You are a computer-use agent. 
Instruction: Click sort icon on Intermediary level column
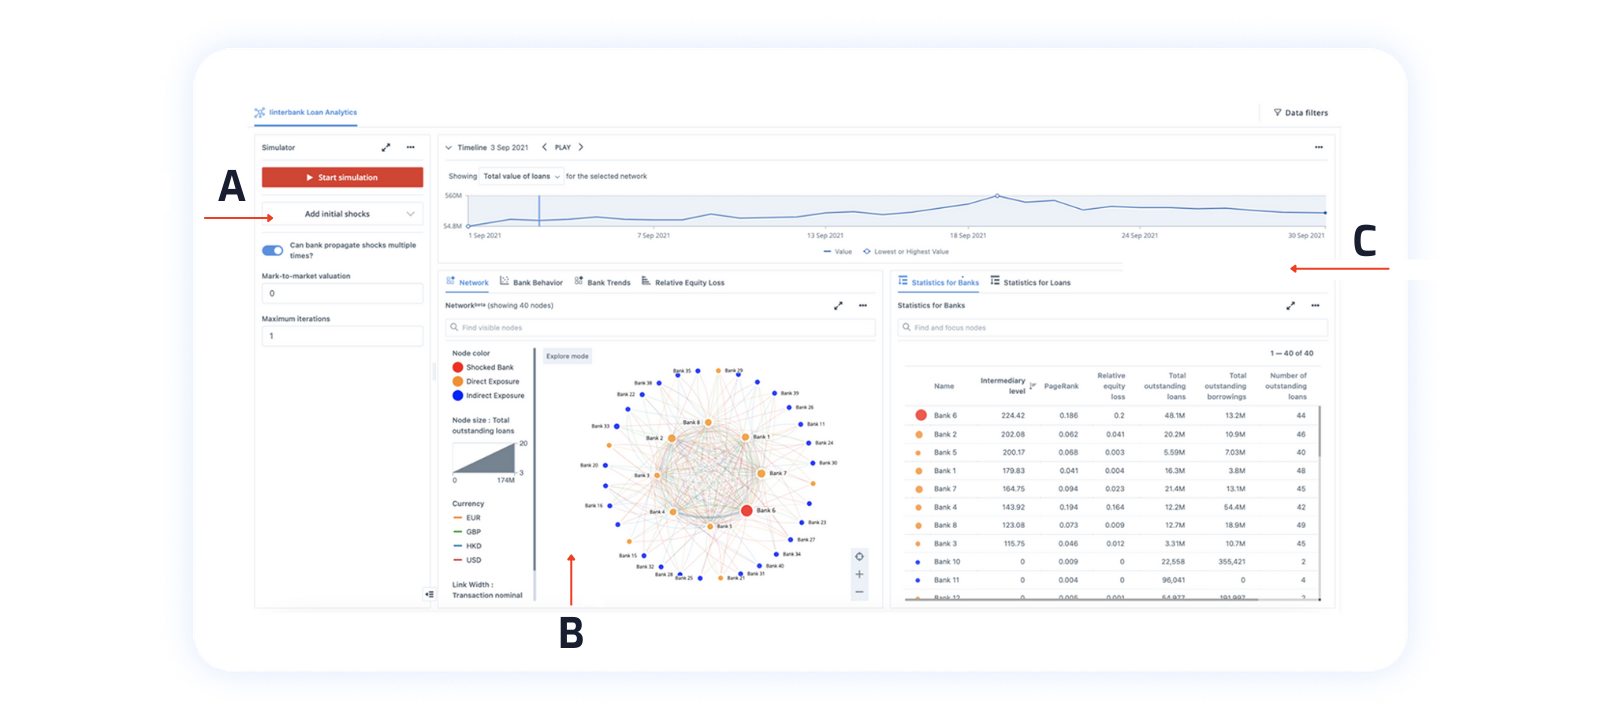(x=1033, y=386)
